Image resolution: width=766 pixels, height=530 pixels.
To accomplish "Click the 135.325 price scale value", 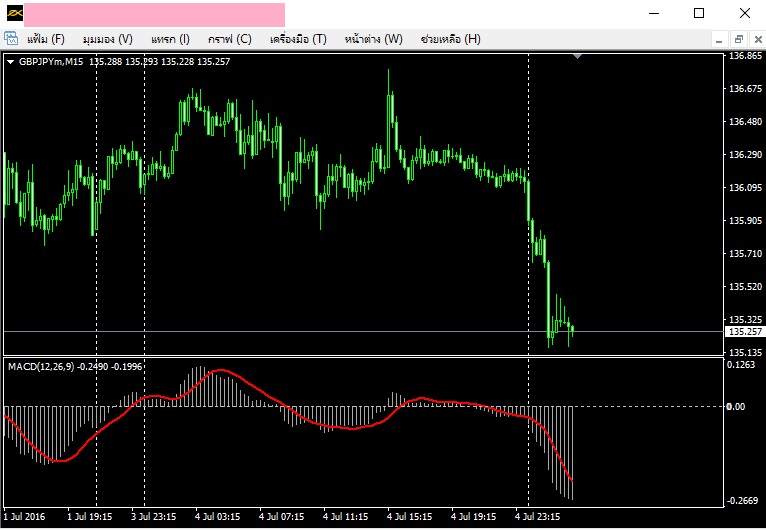I will tap(745, 319).
